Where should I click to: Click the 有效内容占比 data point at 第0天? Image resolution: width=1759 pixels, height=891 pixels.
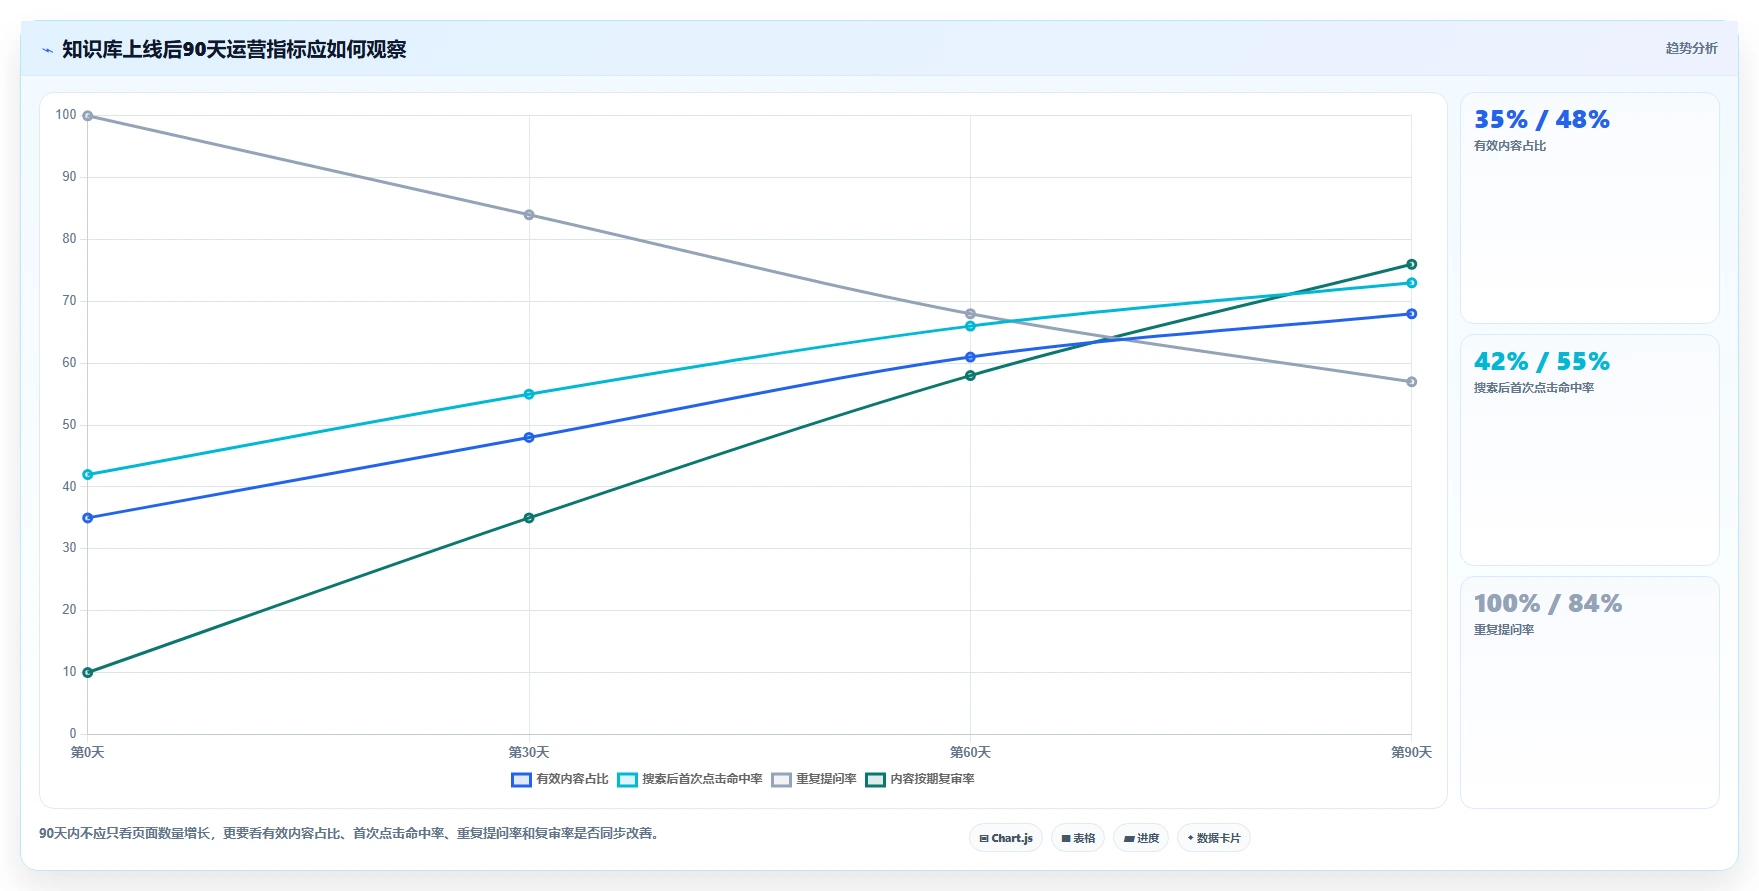[x=88, y=518]
